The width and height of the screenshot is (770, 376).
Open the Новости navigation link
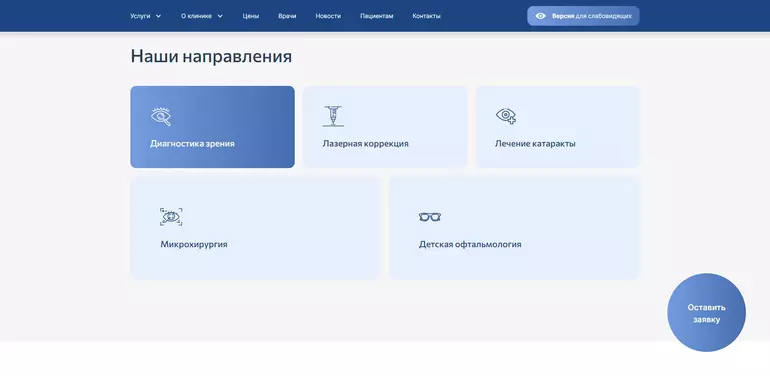[328, 16]
